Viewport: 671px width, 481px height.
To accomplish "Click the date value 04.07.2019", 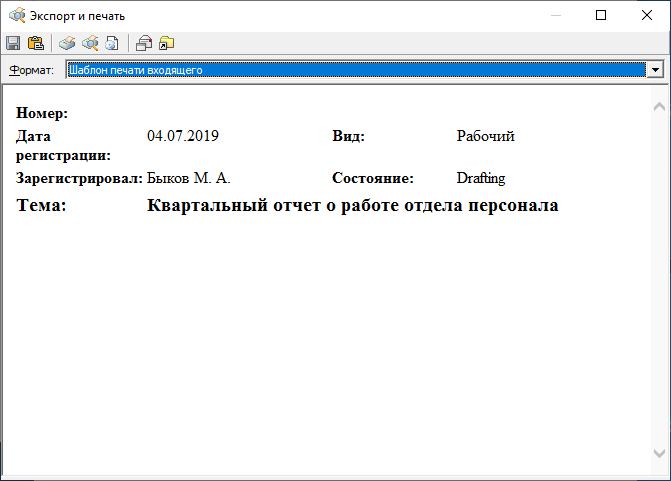I will tap(182, 136).
